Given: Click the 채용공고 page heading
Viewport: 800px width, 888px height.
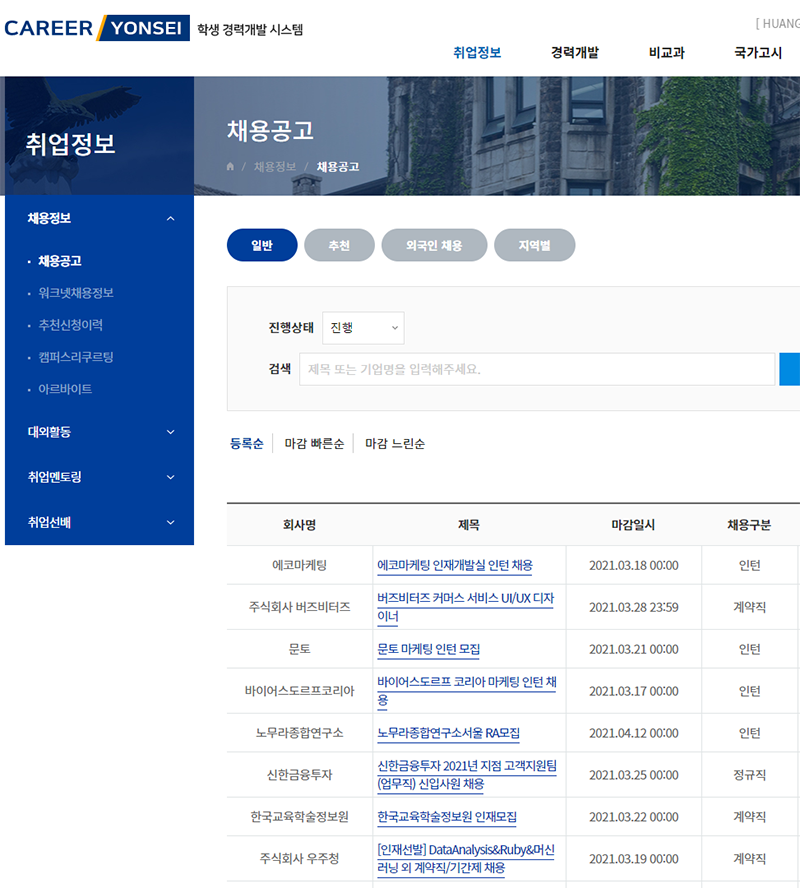Looking at the screenshot, I should (x=270, y=131).
